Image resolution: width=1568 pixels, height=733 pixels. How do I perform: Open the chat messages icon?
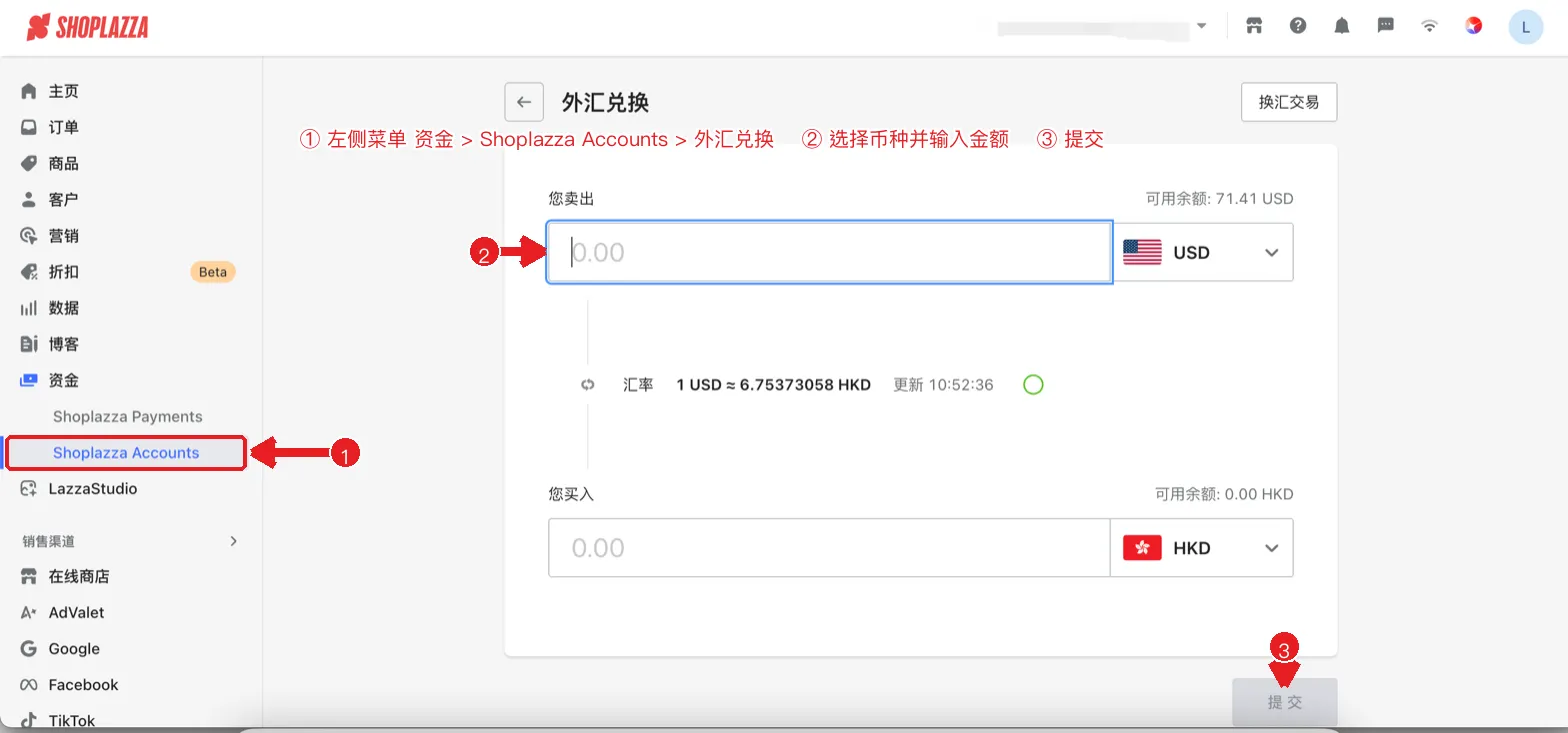click(1386, 26)
